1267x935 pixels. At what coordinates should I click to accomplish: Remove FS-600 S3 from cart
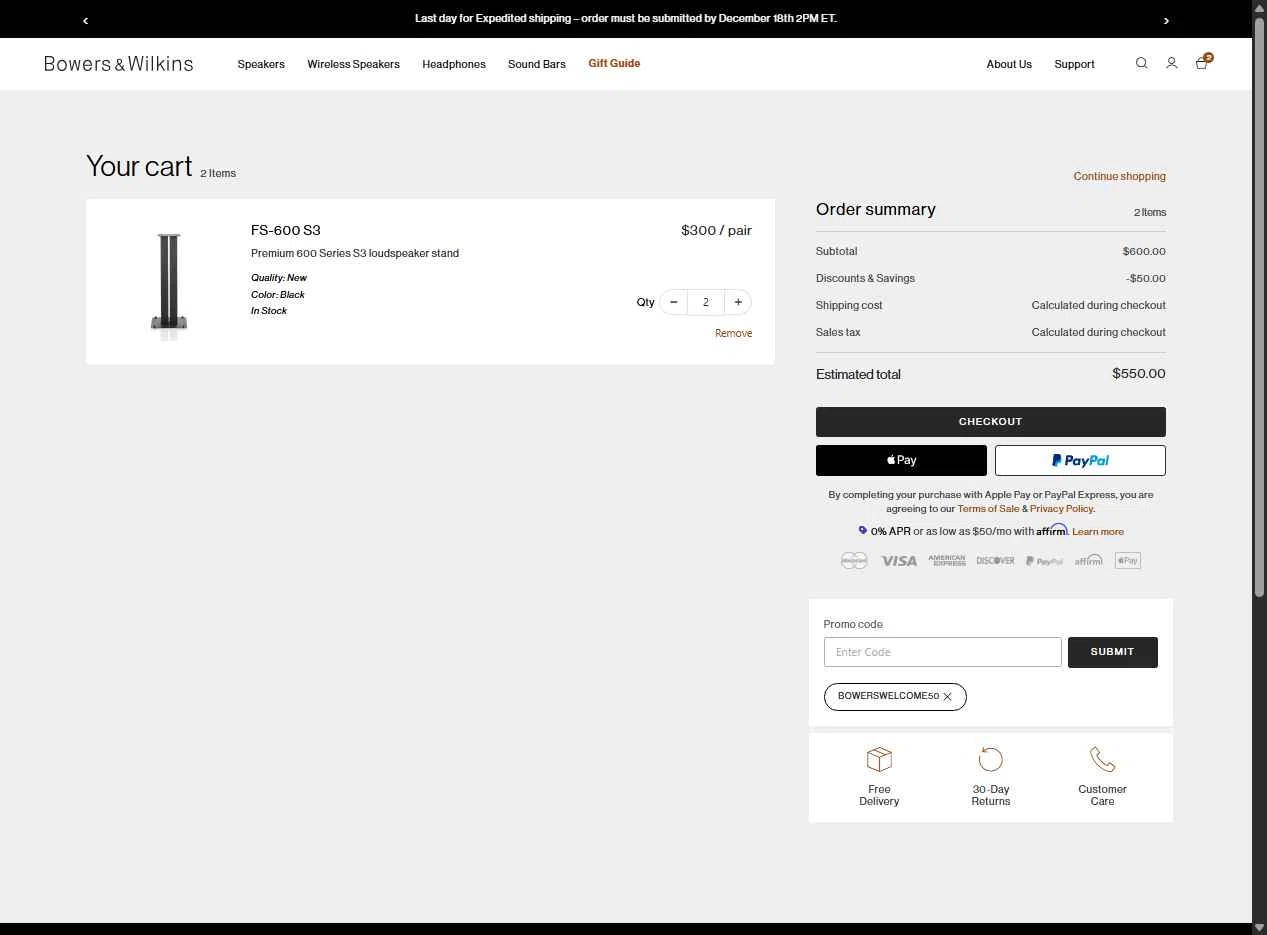(x=733, y=333)
